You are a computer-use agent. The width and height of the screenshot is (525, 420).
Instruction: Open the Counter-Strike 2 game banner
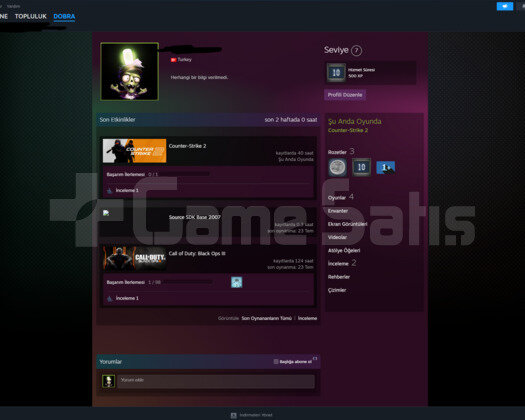click(x=134, y=151)
